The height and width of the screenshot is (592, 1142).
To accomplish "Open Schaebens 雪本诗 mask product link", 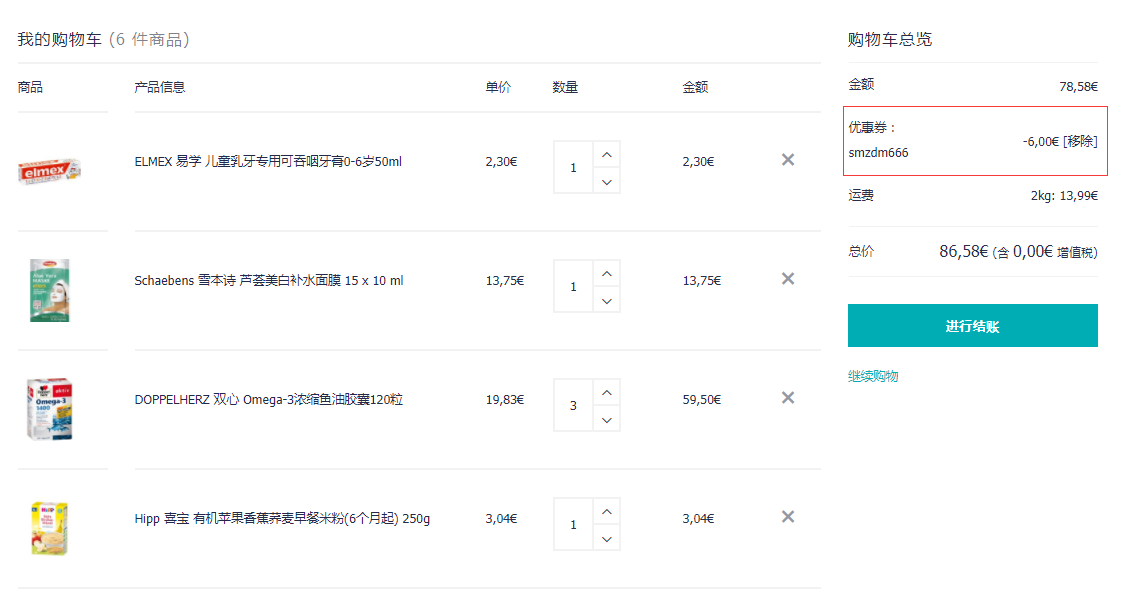I will pyautogui.click(x=269, y=280).
